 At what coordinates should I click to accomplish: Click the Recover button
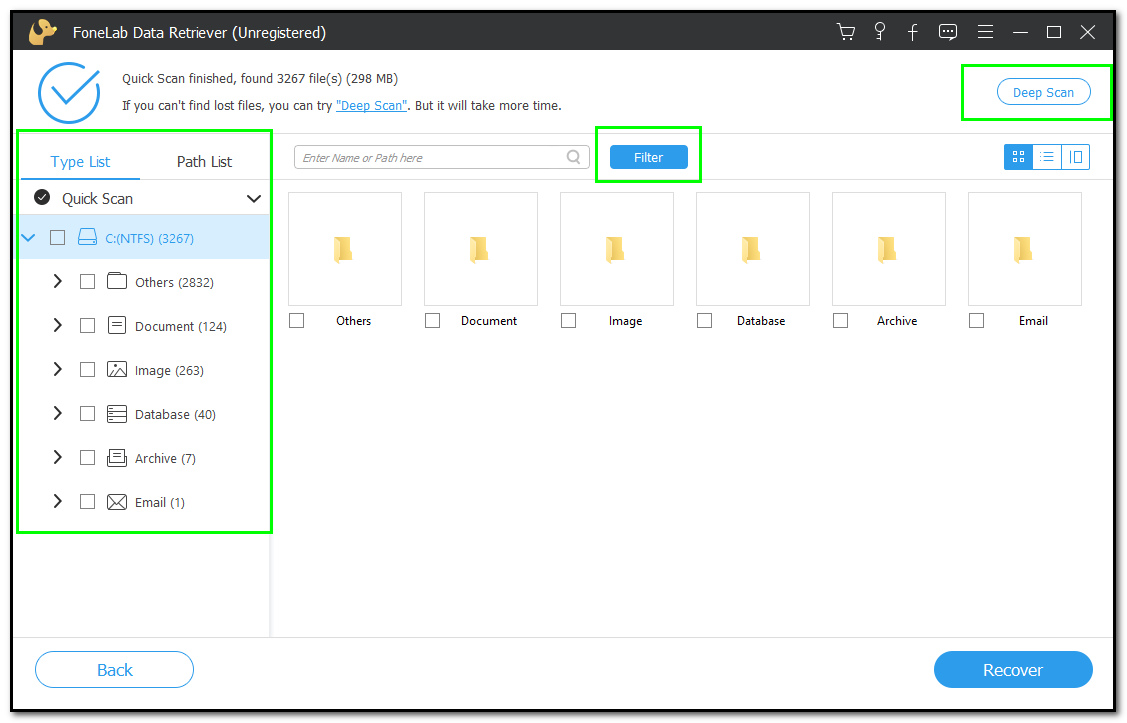(1013, 670)
